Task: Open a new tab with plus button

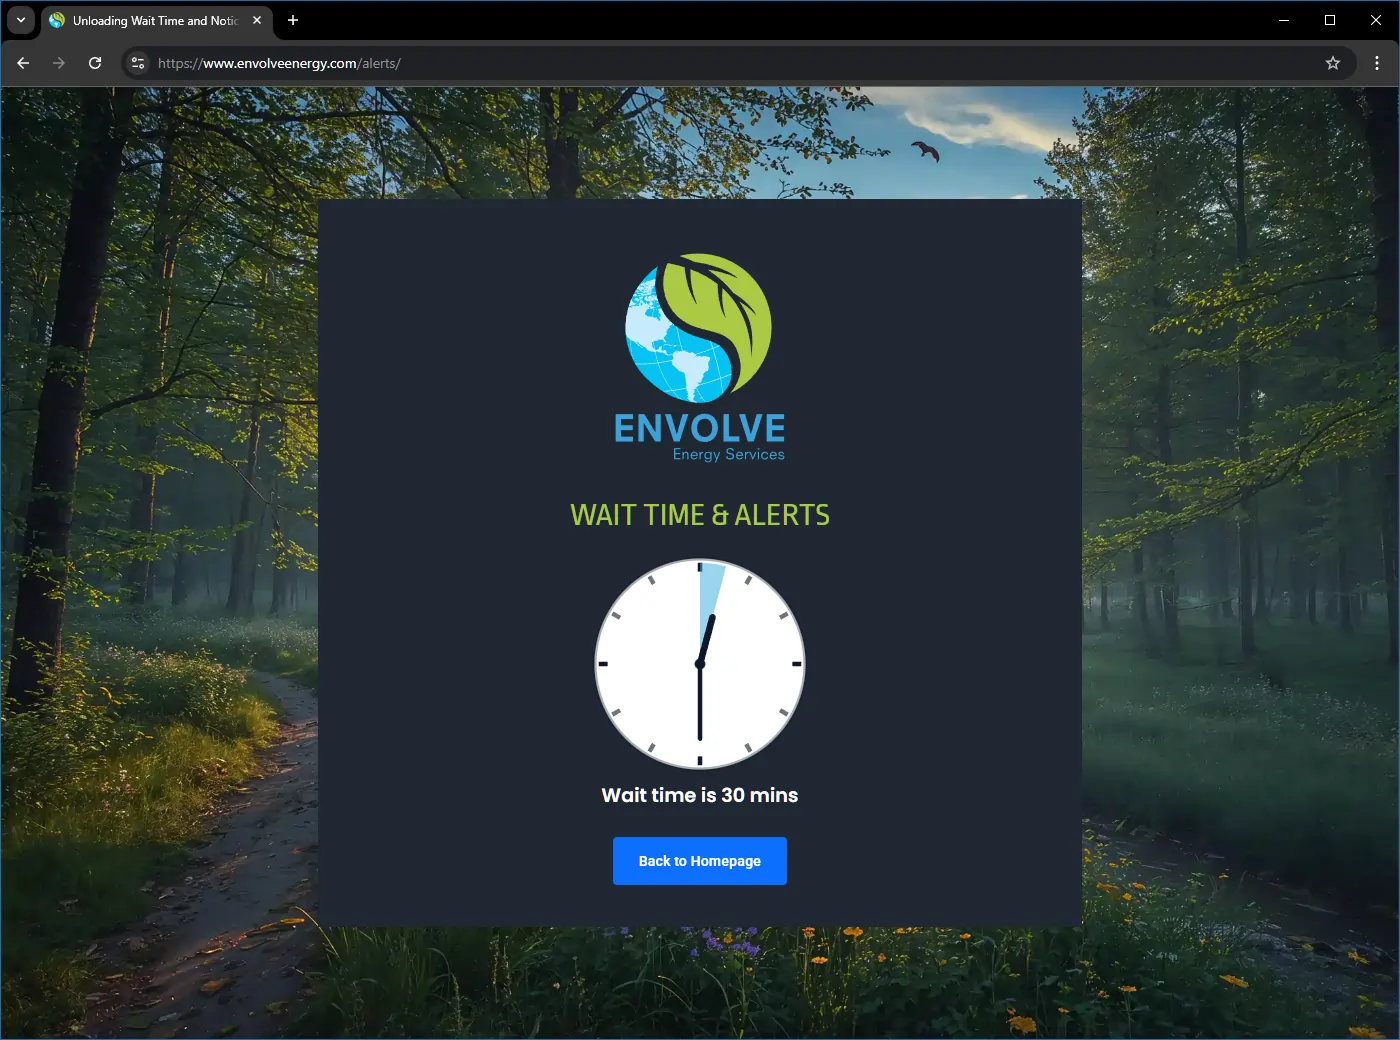Action: pyautogui.click(x=293, y=20)
